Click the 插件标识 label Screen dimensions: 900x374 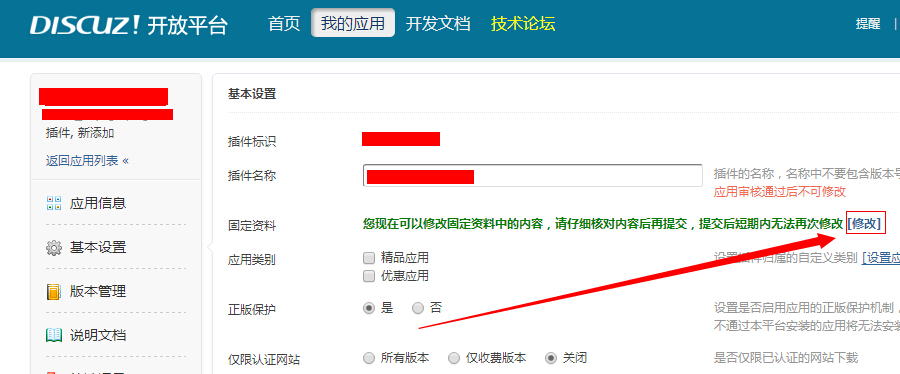point(252,142)
